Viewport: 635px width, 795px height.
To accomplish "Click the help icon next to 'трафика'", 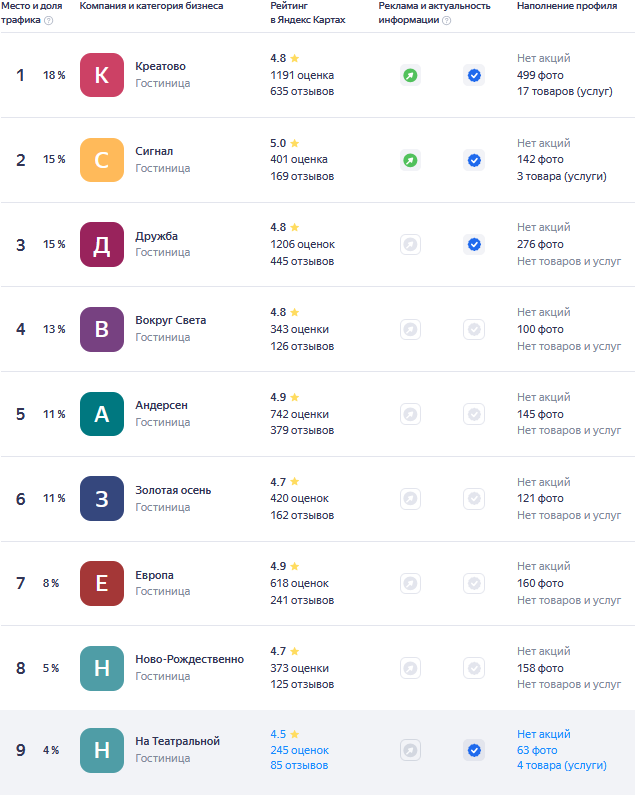I will 49,21.
